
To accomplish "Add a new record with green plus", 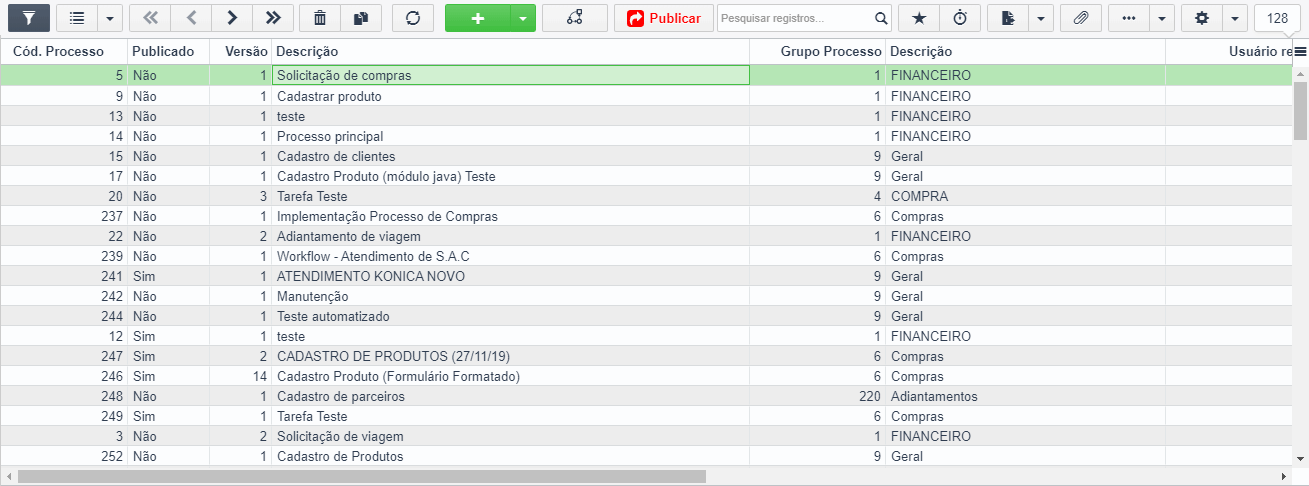I will click(x=477, y=18).
